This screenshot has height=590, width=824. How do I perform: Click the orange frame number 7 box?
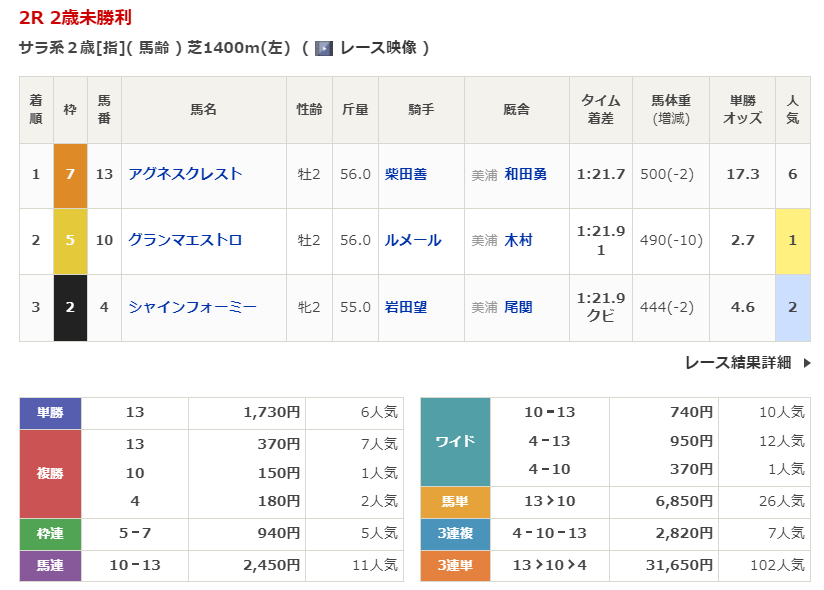click(70, 174)
